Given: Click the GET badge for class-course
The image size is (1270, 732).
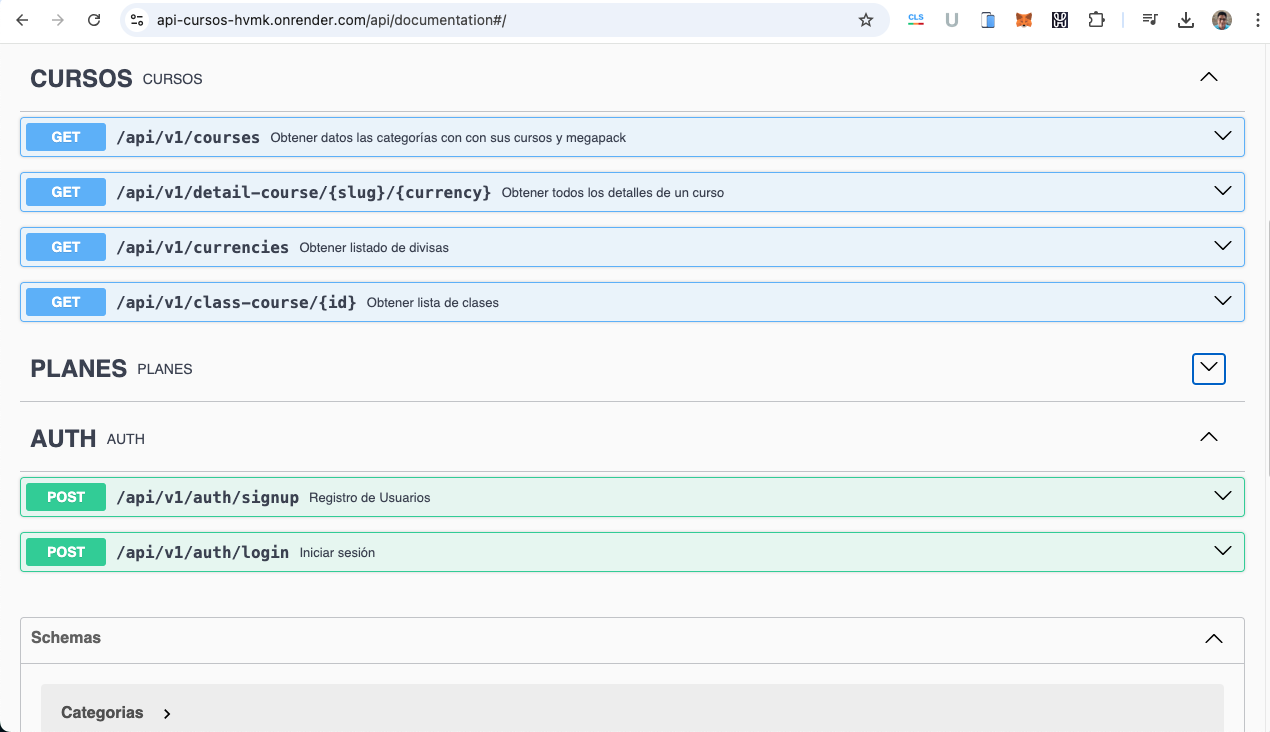Looking at the screenshot, I should tap(66, 302).
